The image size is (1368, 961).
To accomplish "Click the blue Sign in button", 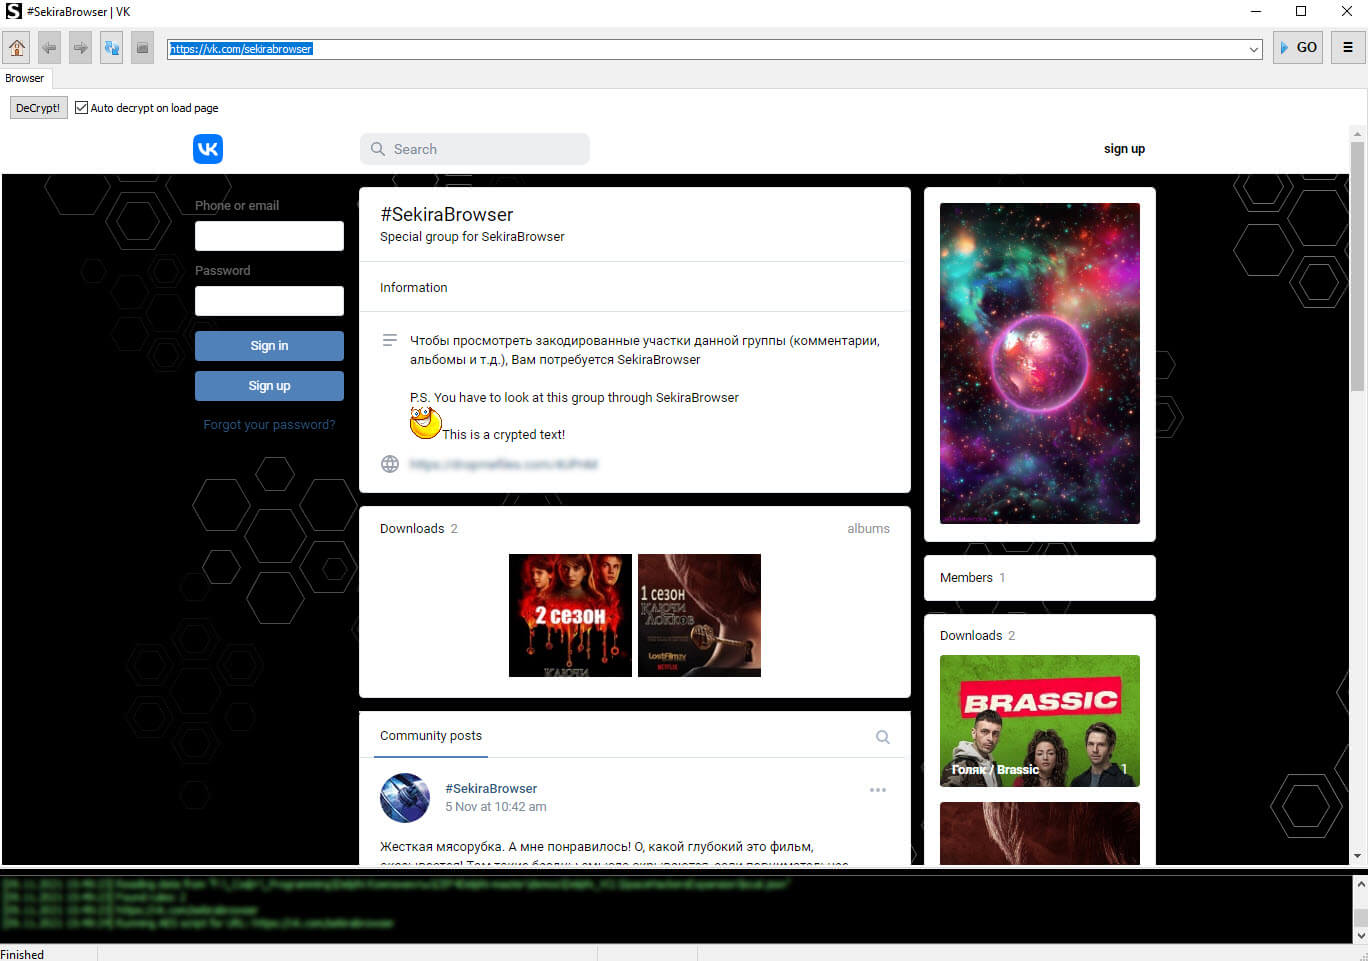I will 269,346.
